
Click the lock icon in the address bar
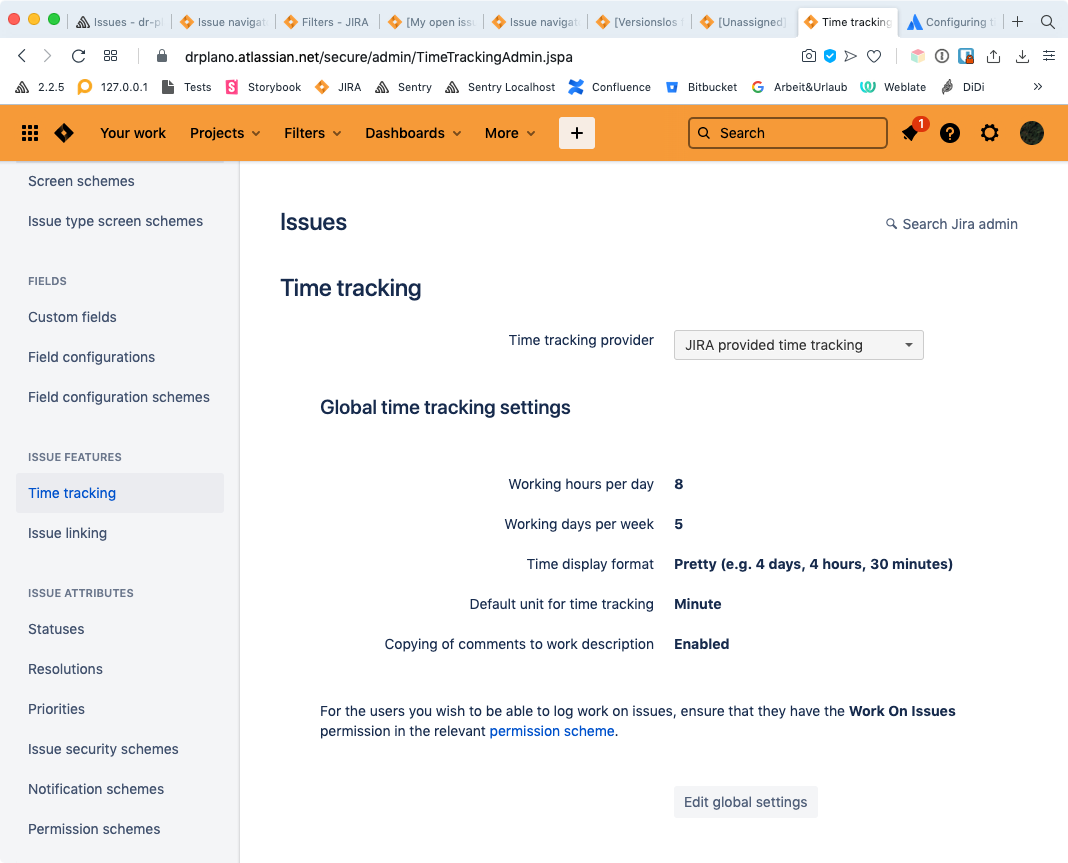[x=162, y=56]
